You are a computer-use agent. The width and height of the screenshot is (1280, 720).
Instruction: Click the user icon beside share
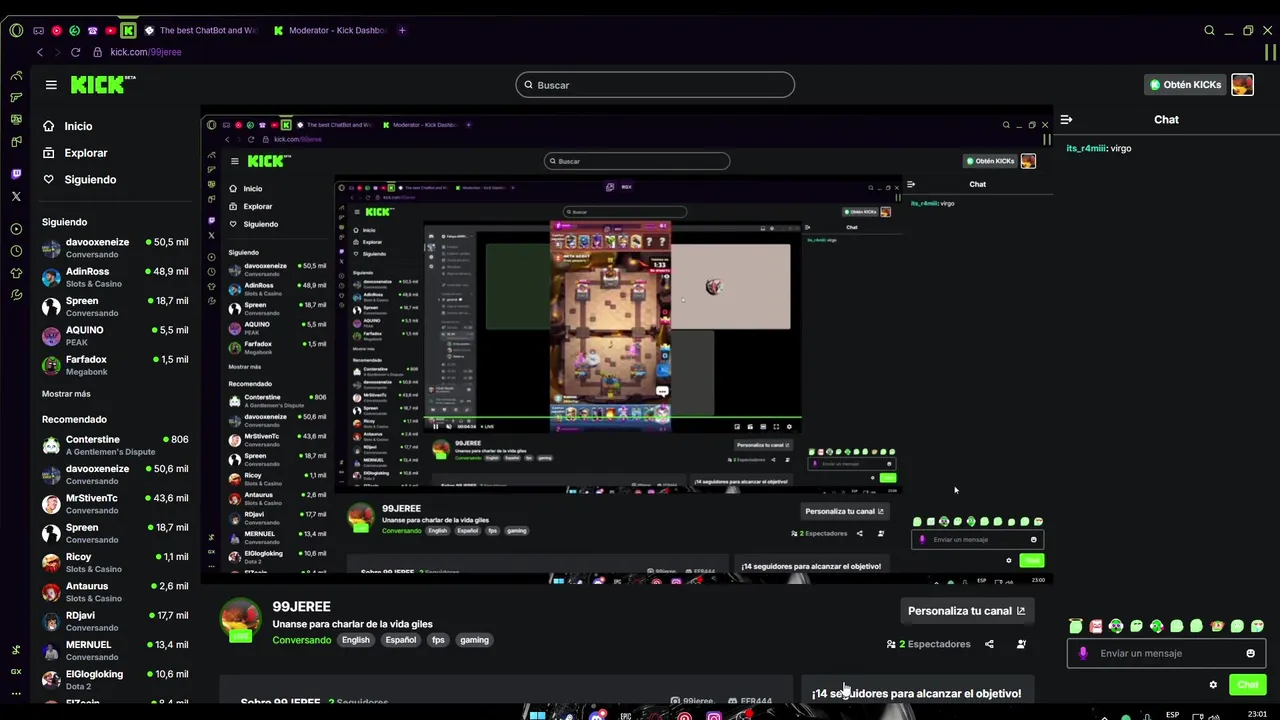coord(1021,644)
